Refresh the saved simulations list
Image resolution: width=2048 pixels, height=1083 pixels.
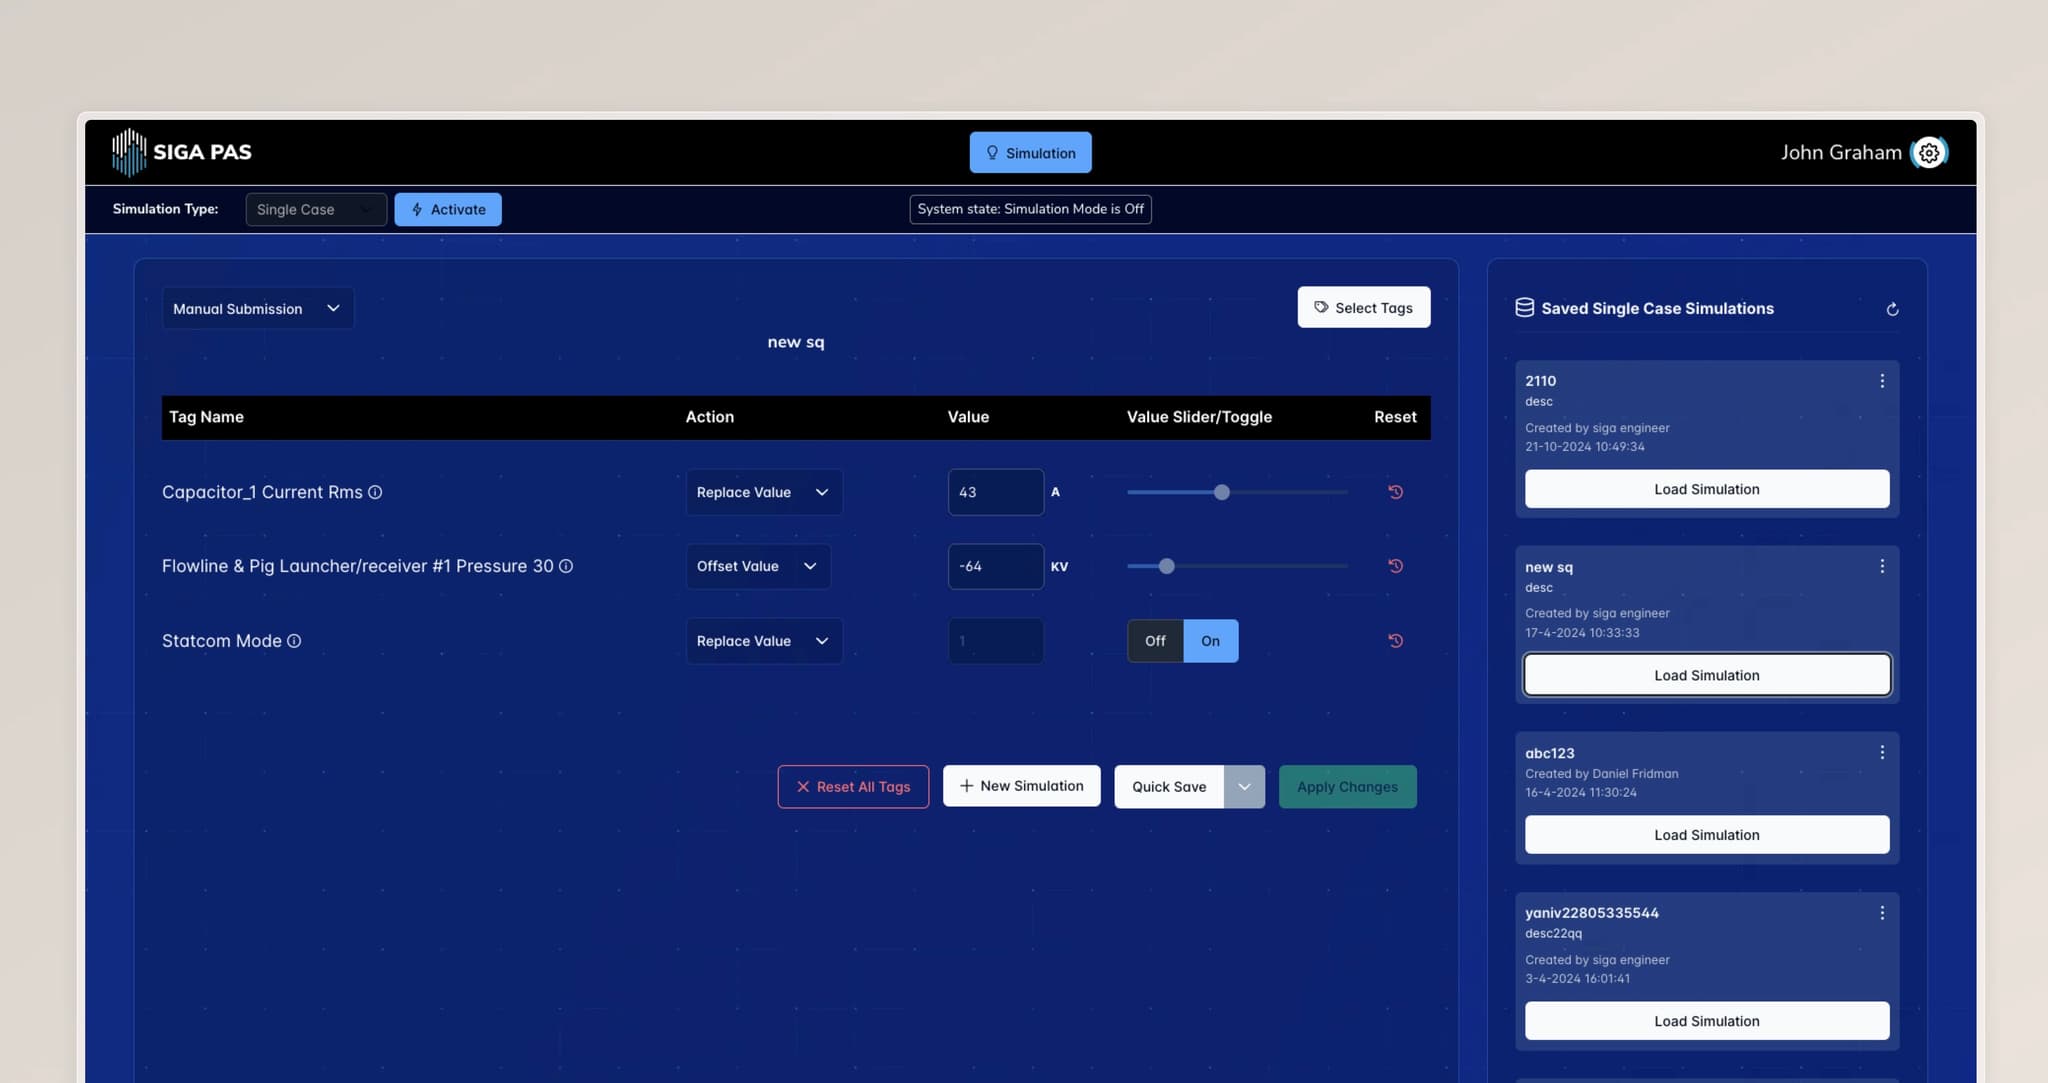1892,309
